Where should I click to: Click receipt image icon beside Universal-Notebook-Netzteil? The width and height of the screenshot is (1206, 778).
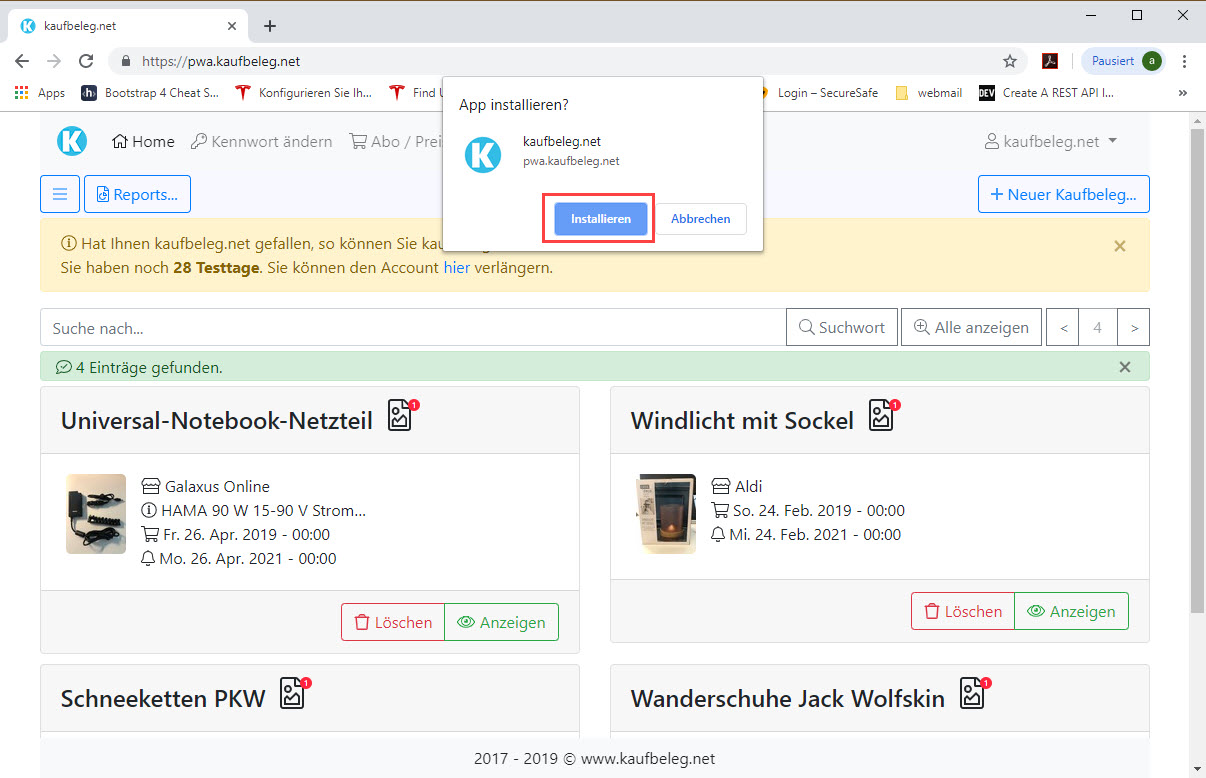point(401,416)
